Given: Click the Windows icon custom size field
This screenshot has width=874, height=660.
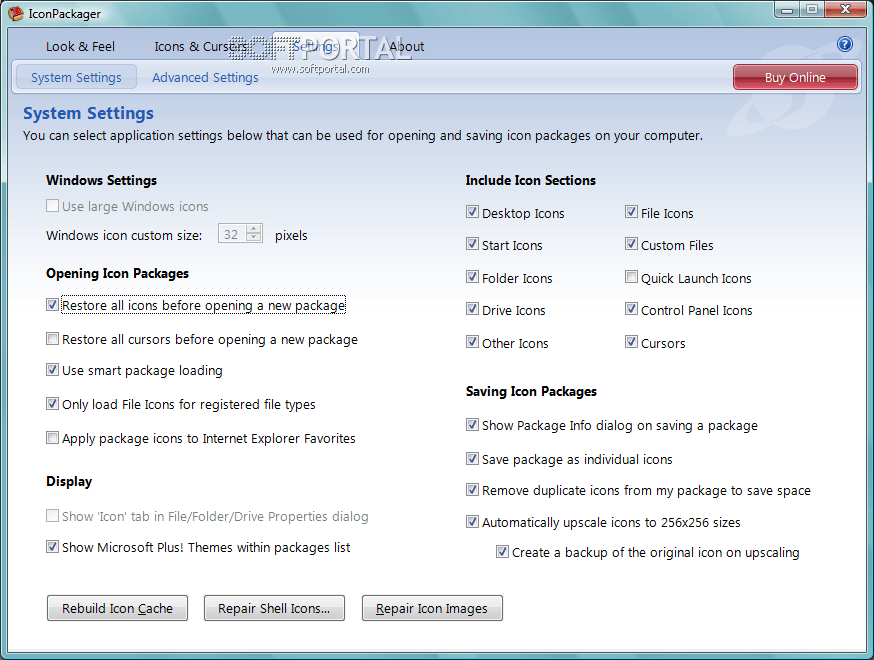Looking at the screenshot, I should coord(232,235).
